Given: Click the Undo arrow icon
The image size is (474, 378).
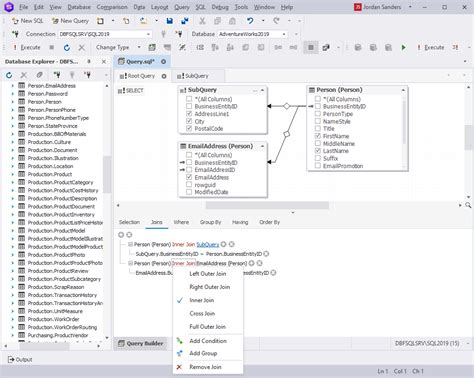Looking at the screenshot, I should (250, 21).
